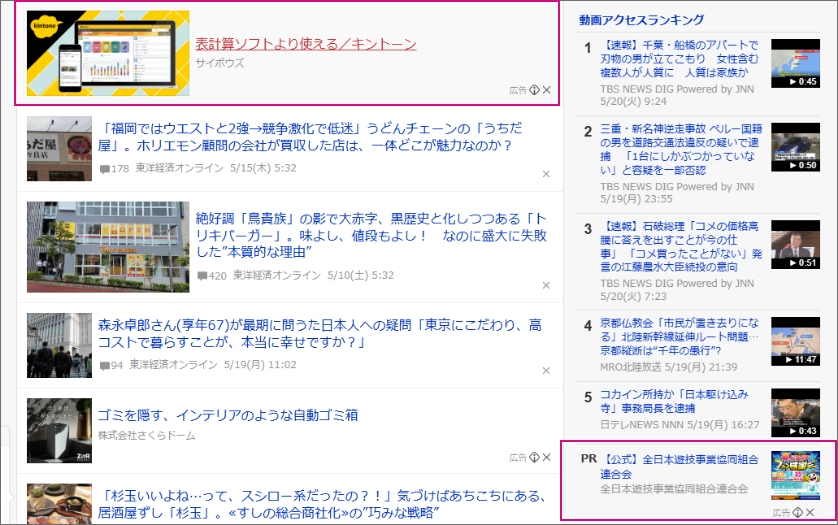Close the 自動ゴミ箱 ad with X icon
Viewport: 838px width, 525px height.
coord(546,457)
